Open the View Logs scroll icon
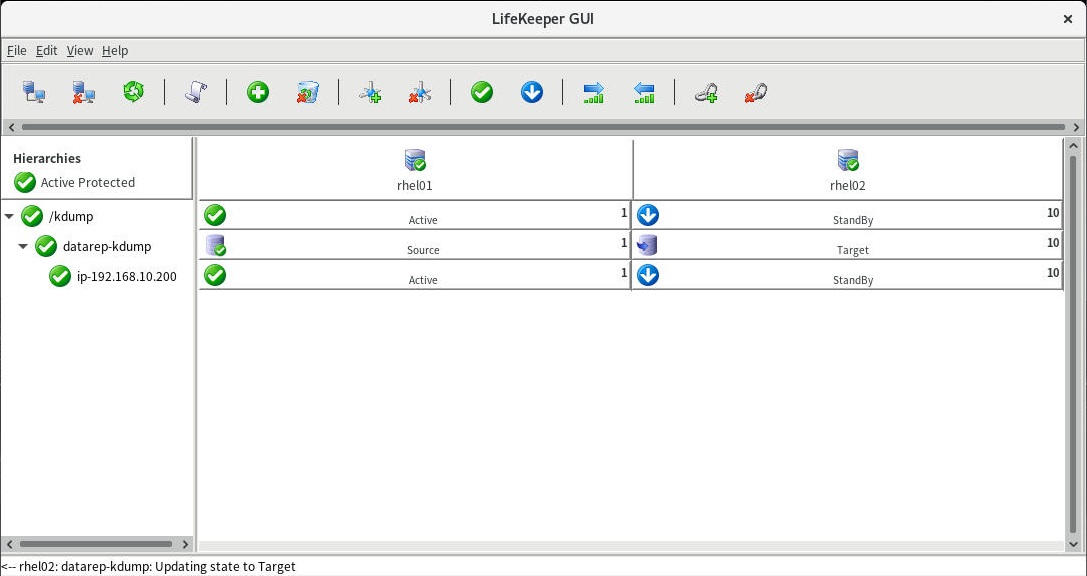This screenshot has height=576, width=1087. click(195, 93)
